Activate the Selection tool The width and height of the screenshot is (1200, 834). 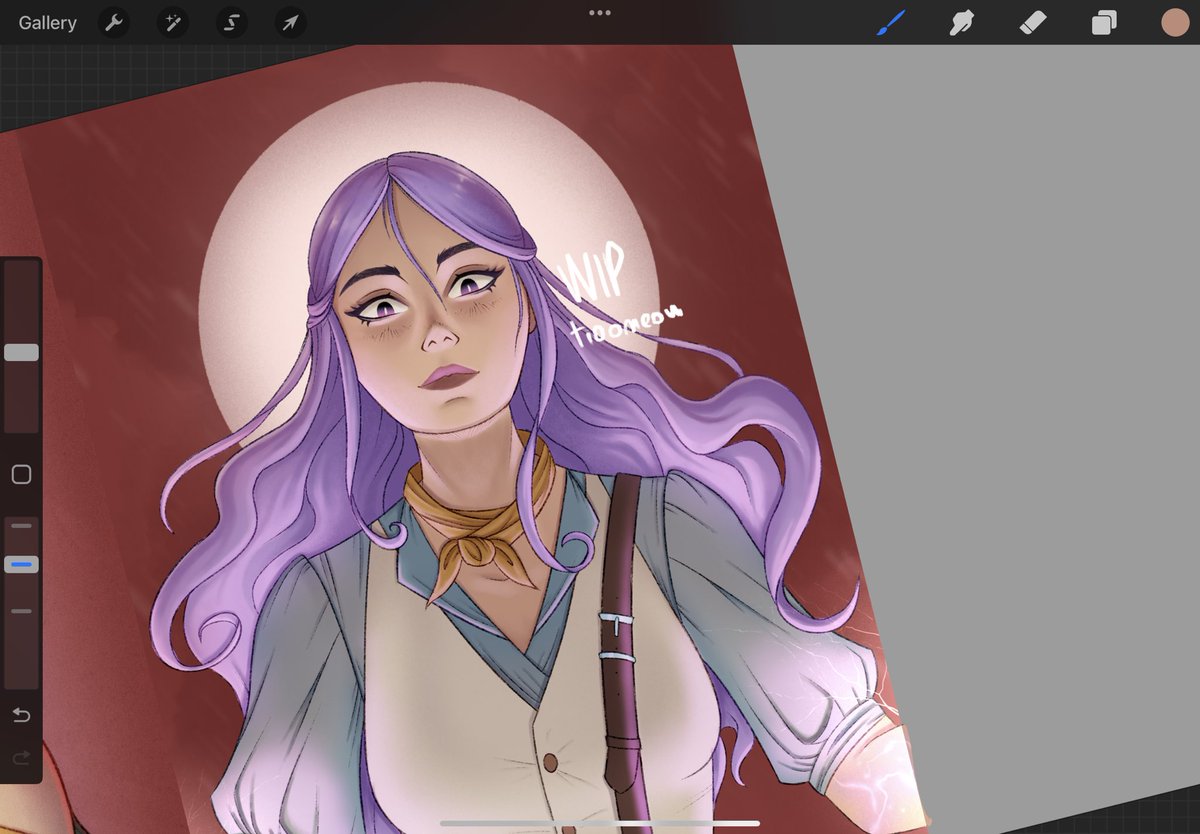click(x=232, y=22)
